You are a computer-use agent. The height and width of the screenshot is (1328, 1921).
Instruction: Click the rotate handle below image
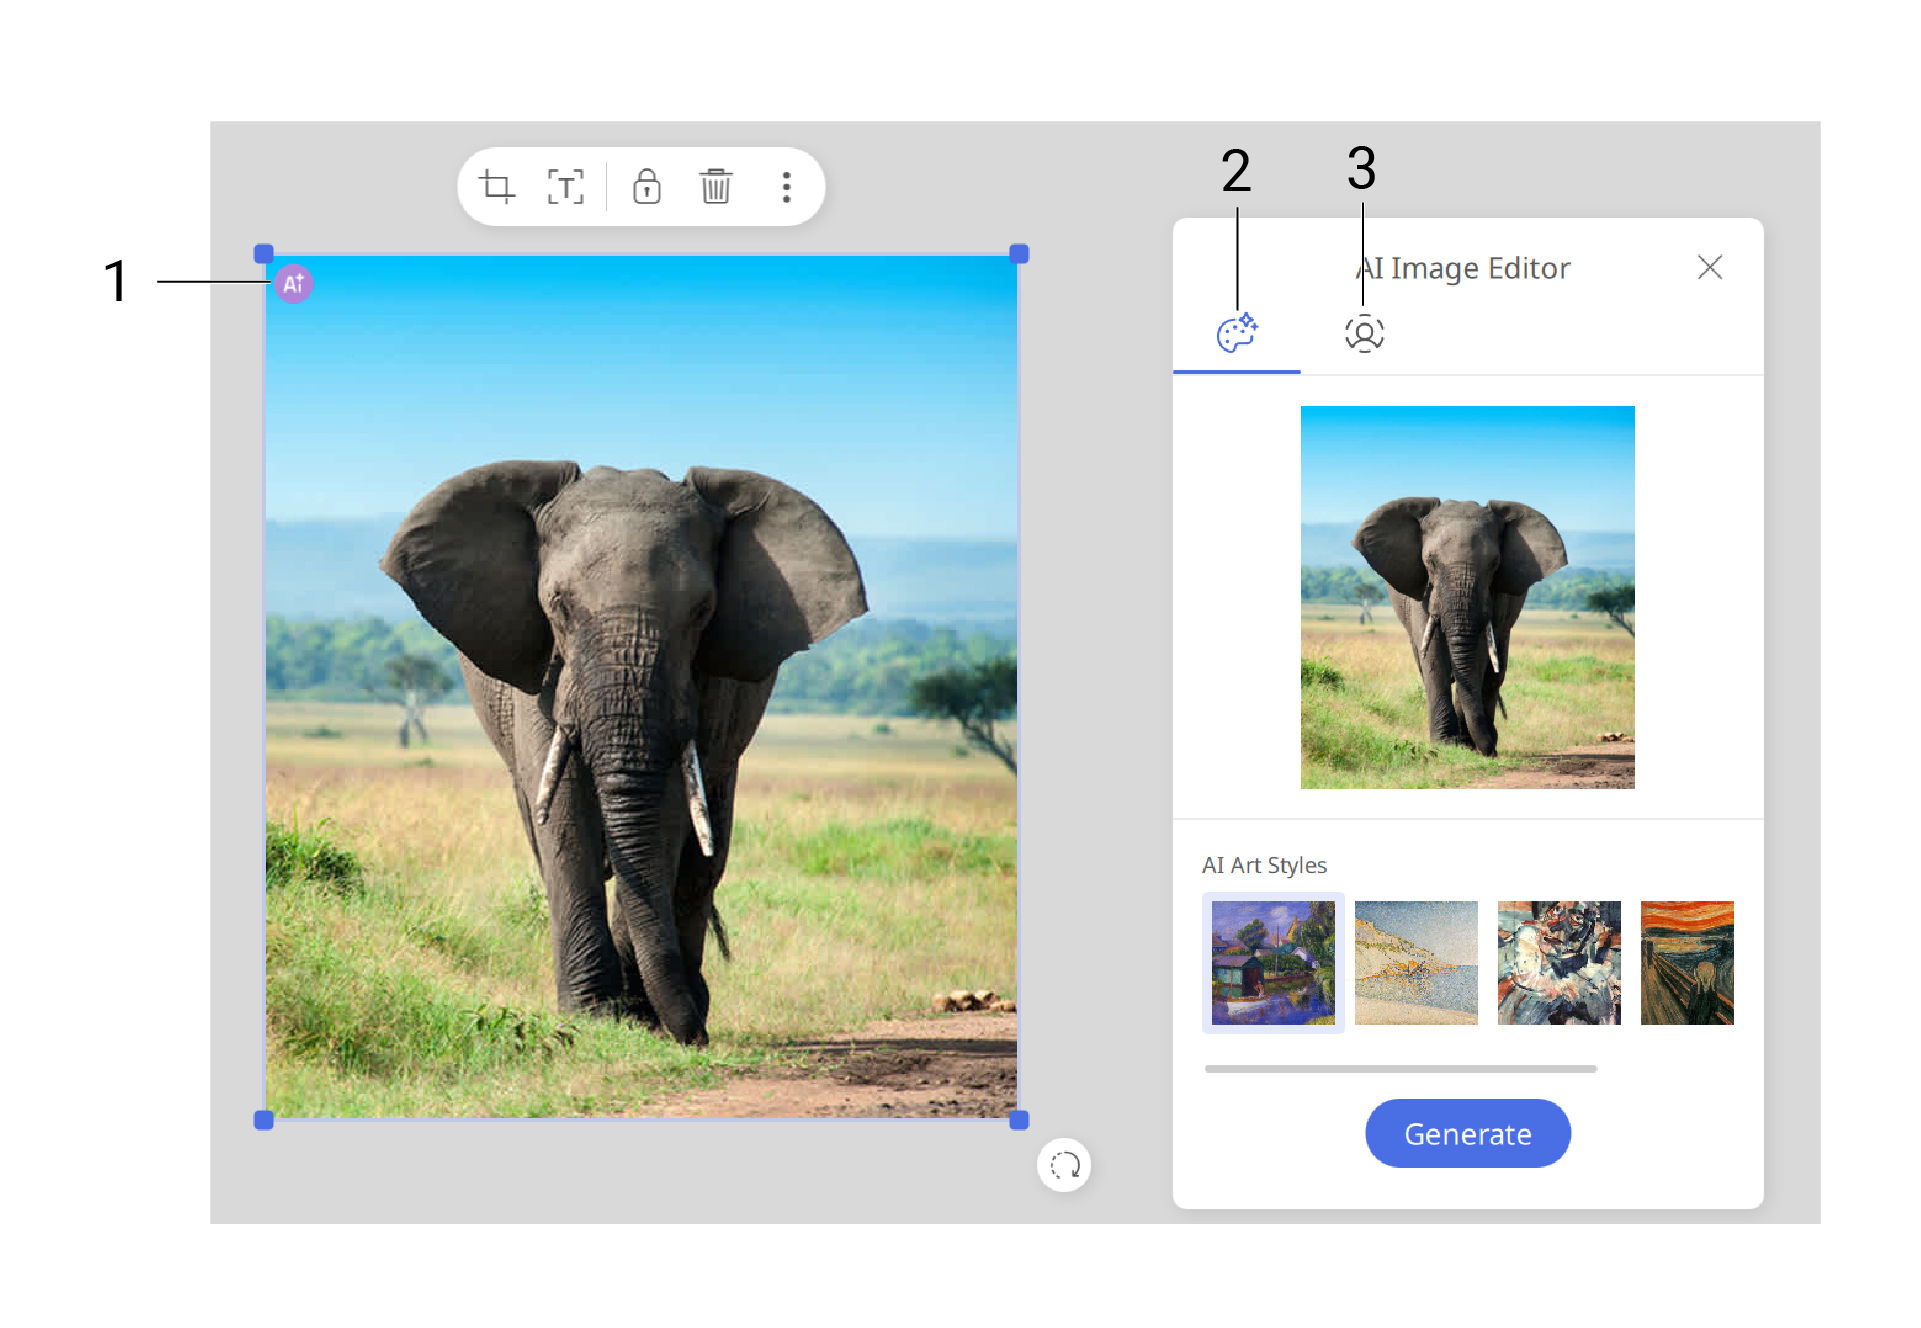1064,1165
